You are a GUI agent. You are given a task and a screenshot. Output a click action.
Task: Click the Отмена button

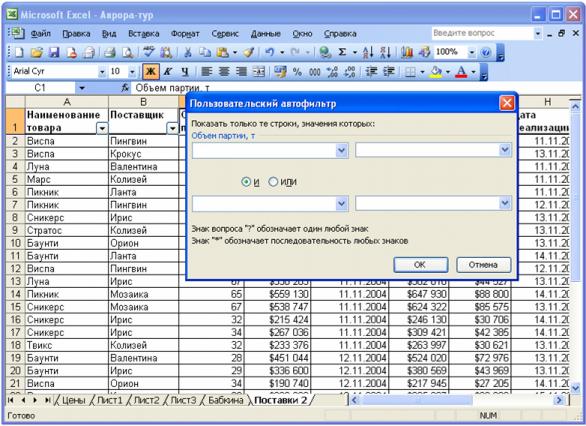(483, 265)
